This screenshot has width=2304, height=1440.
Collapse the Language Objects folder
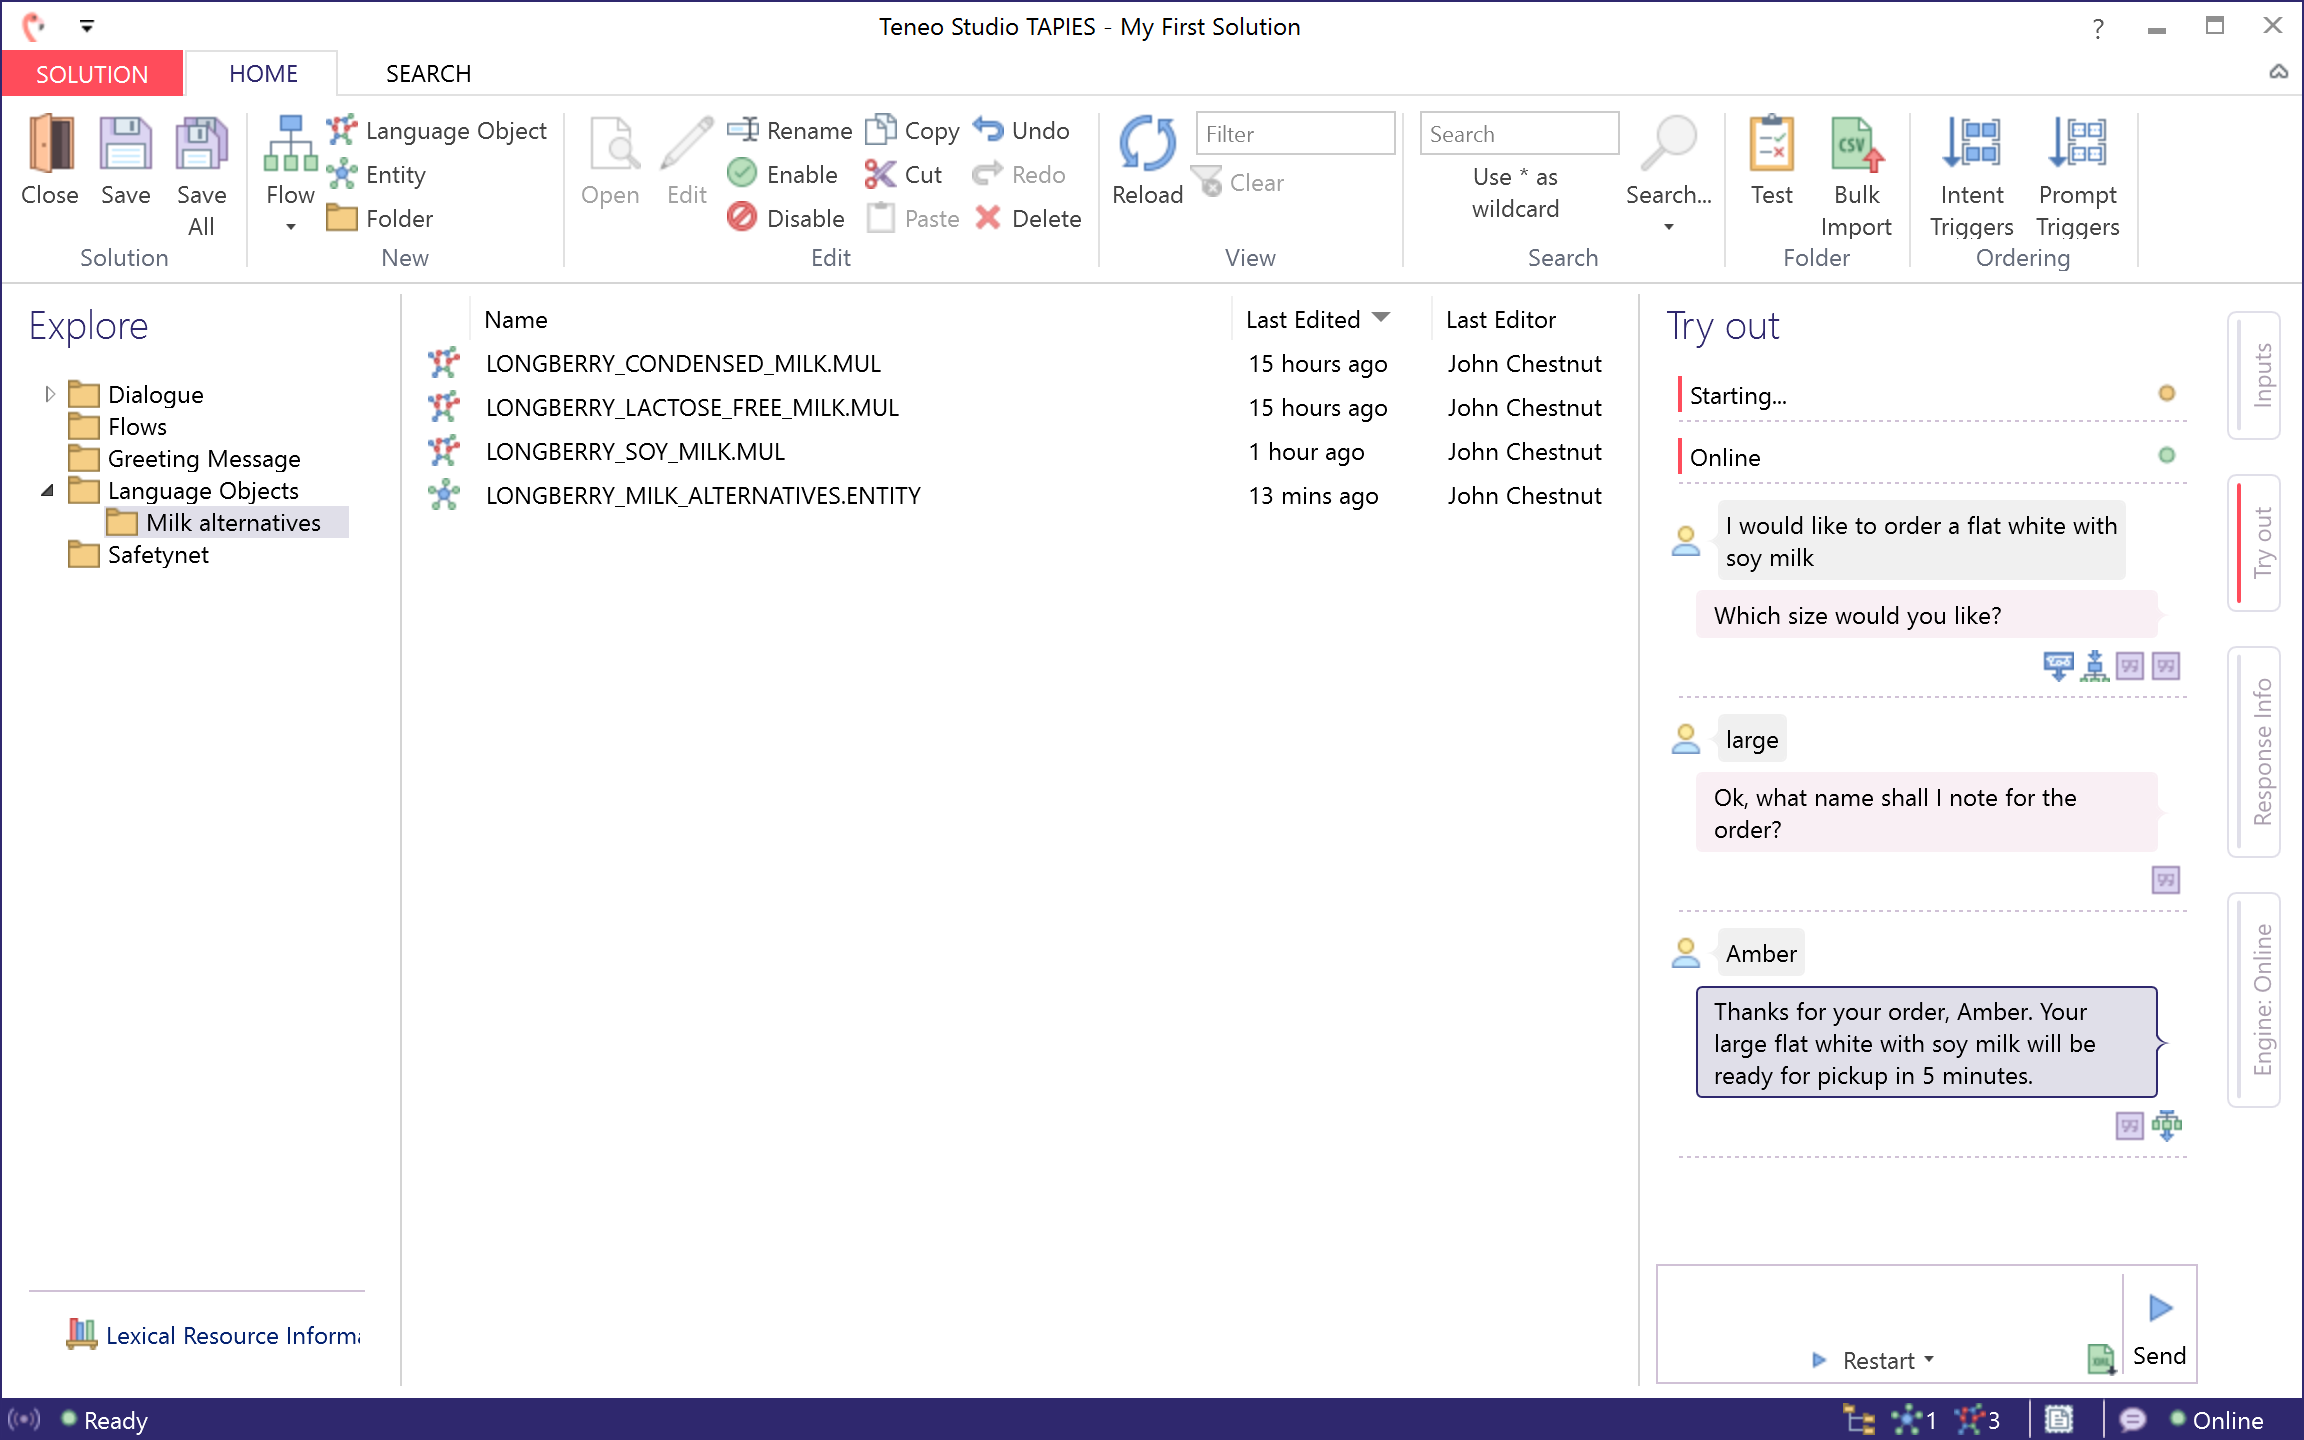(x=47, y=491)
